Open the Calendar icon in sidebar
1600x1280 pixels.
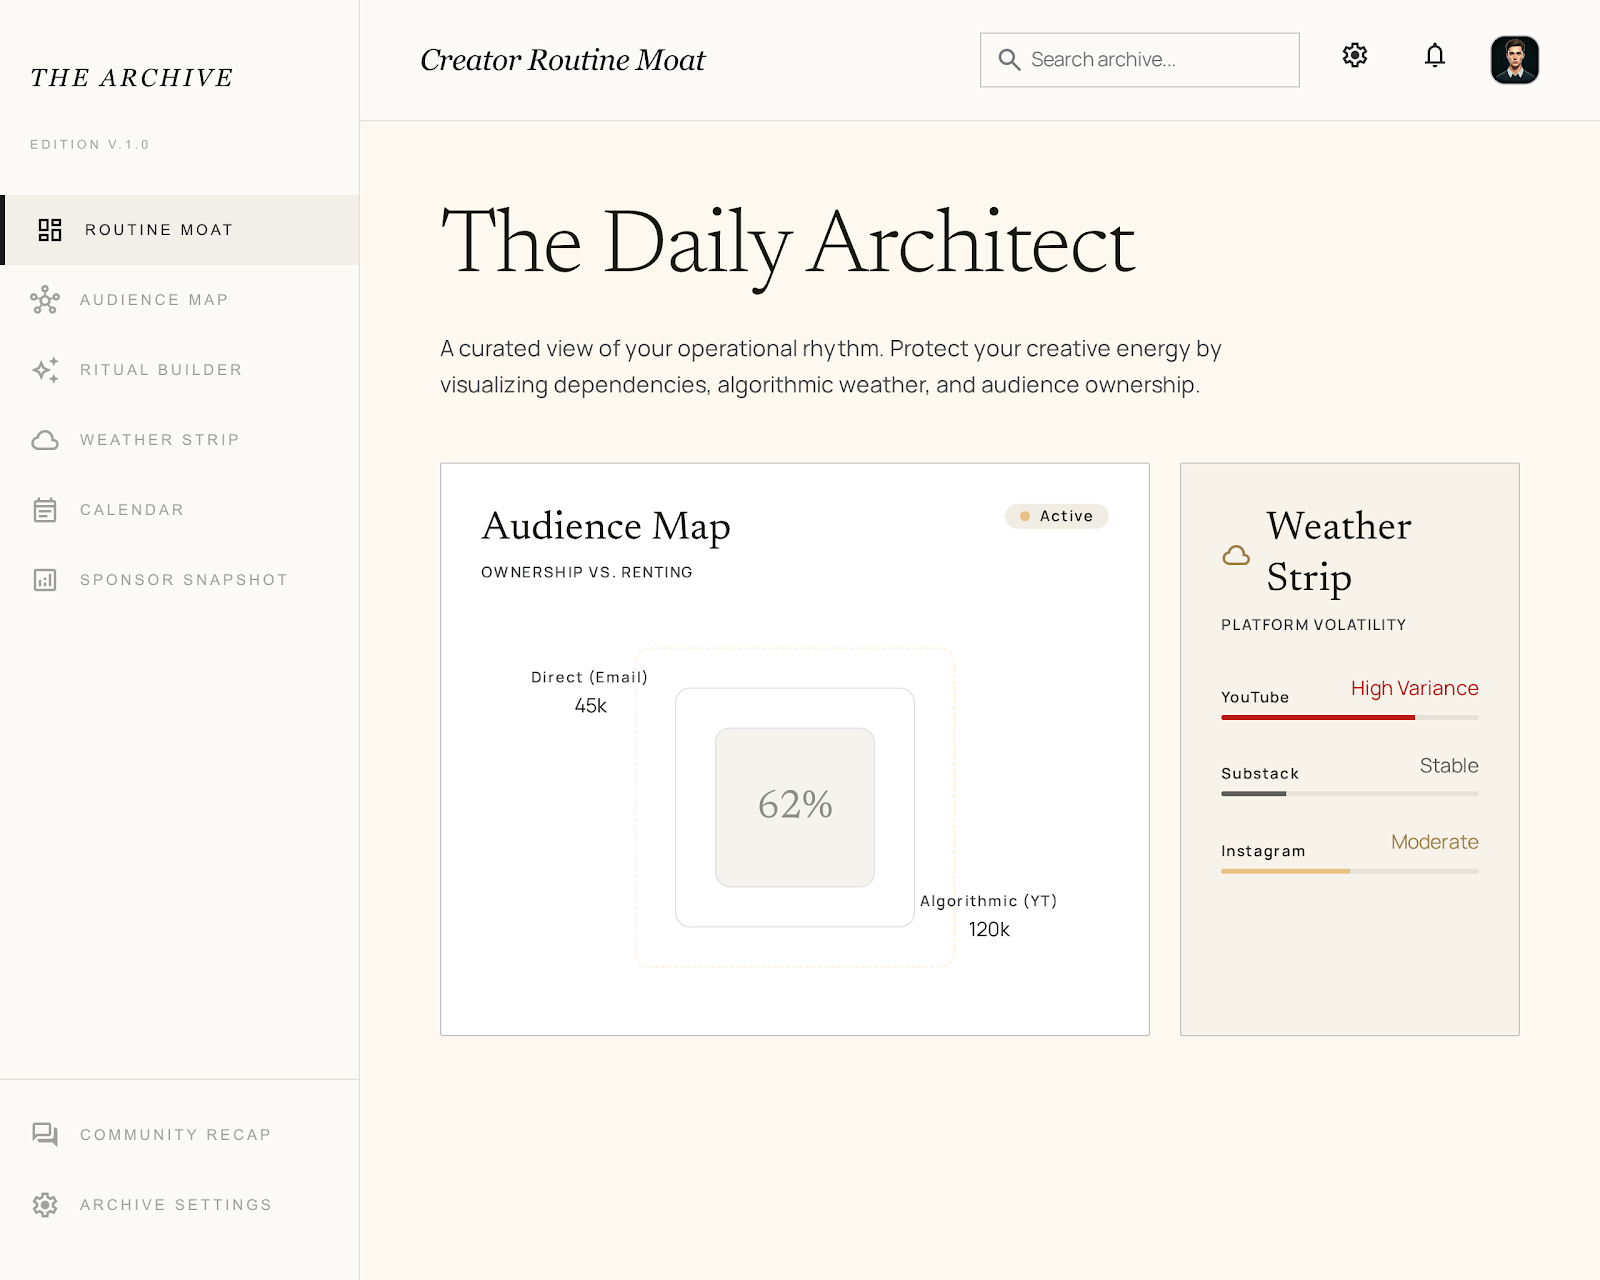(x=44, y=509)
